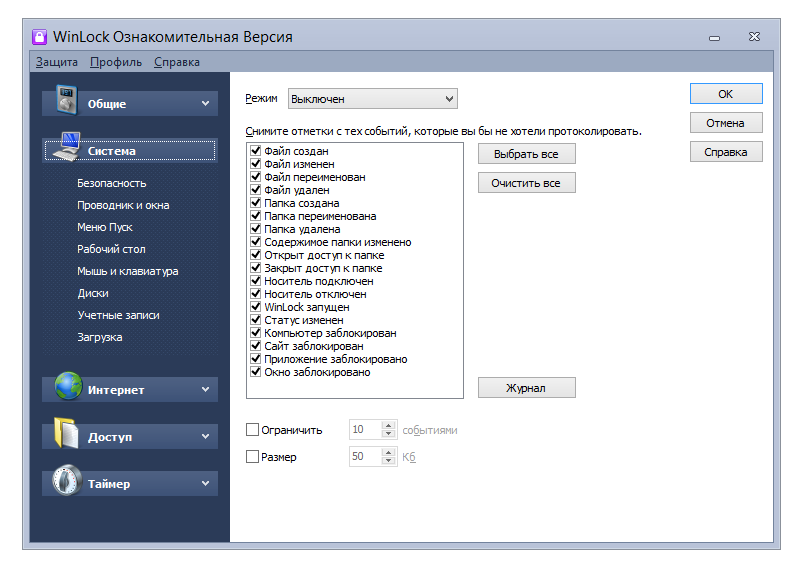Increase the событиями limit spinner value
The height and width of the screenshot is (563, 795).
tap(389, 426)
